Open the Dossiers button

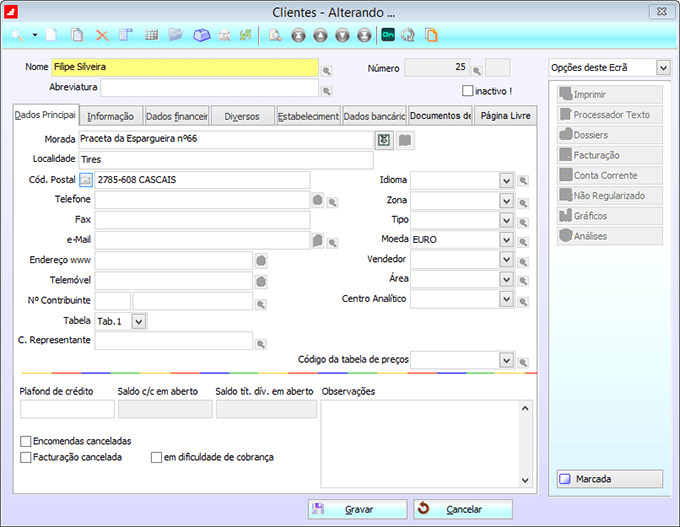[x=610, y=135]
